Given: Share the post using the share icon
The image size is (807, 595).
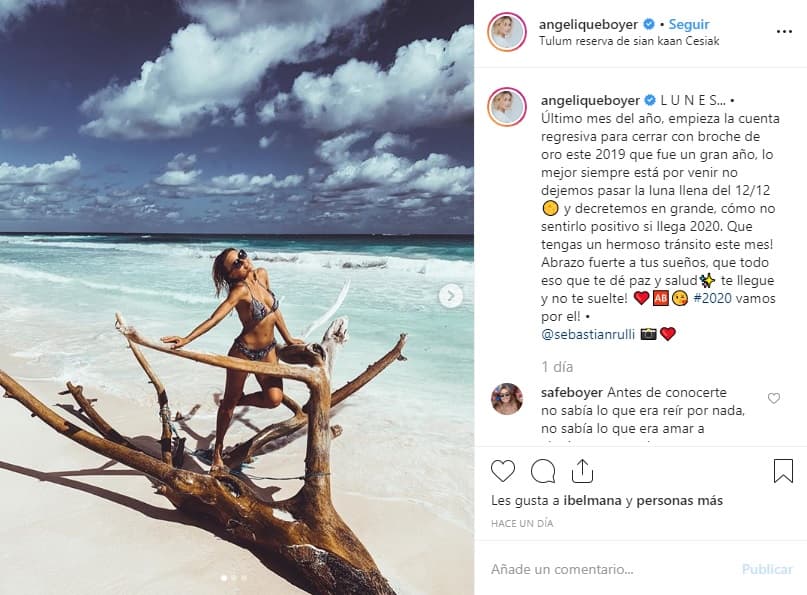Looking at the screenshot, I should point(582,470).
